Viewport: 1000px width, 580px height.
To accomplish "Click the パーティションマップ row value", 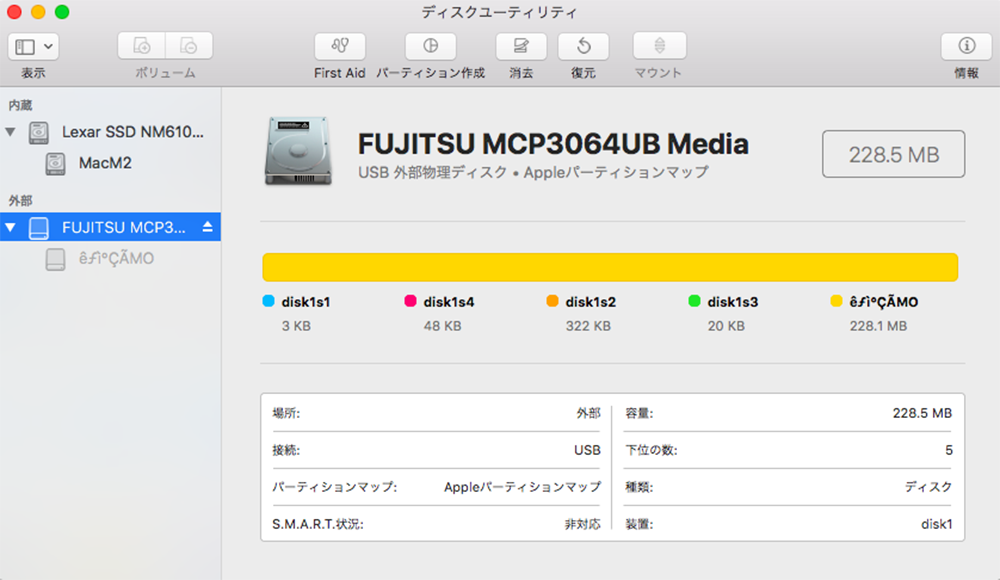I will [x=522, y=487].
